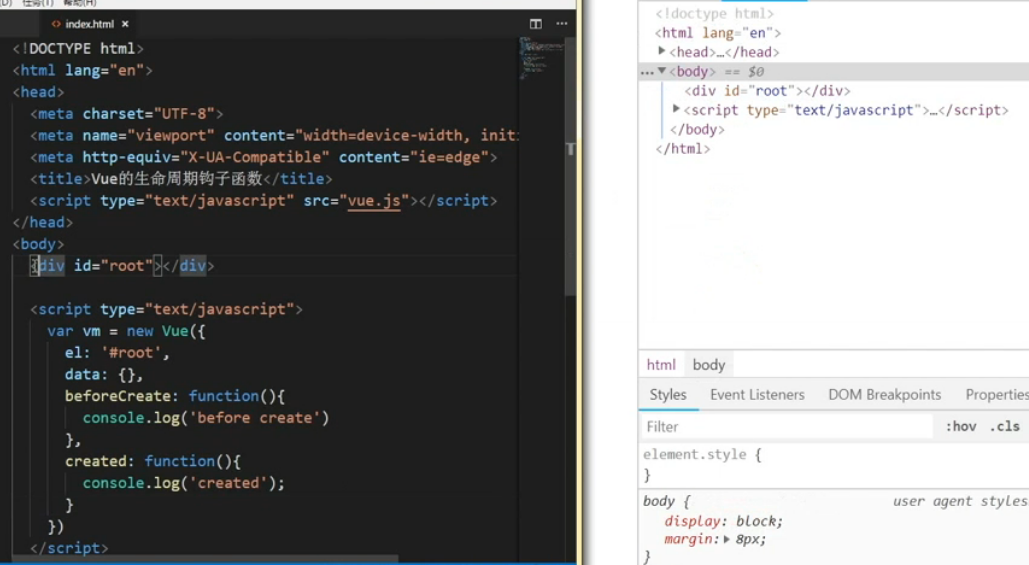This screenshot has width=1029, height=565.
Task: Open the editor more actions ellipsis
Action: [562, 24]
